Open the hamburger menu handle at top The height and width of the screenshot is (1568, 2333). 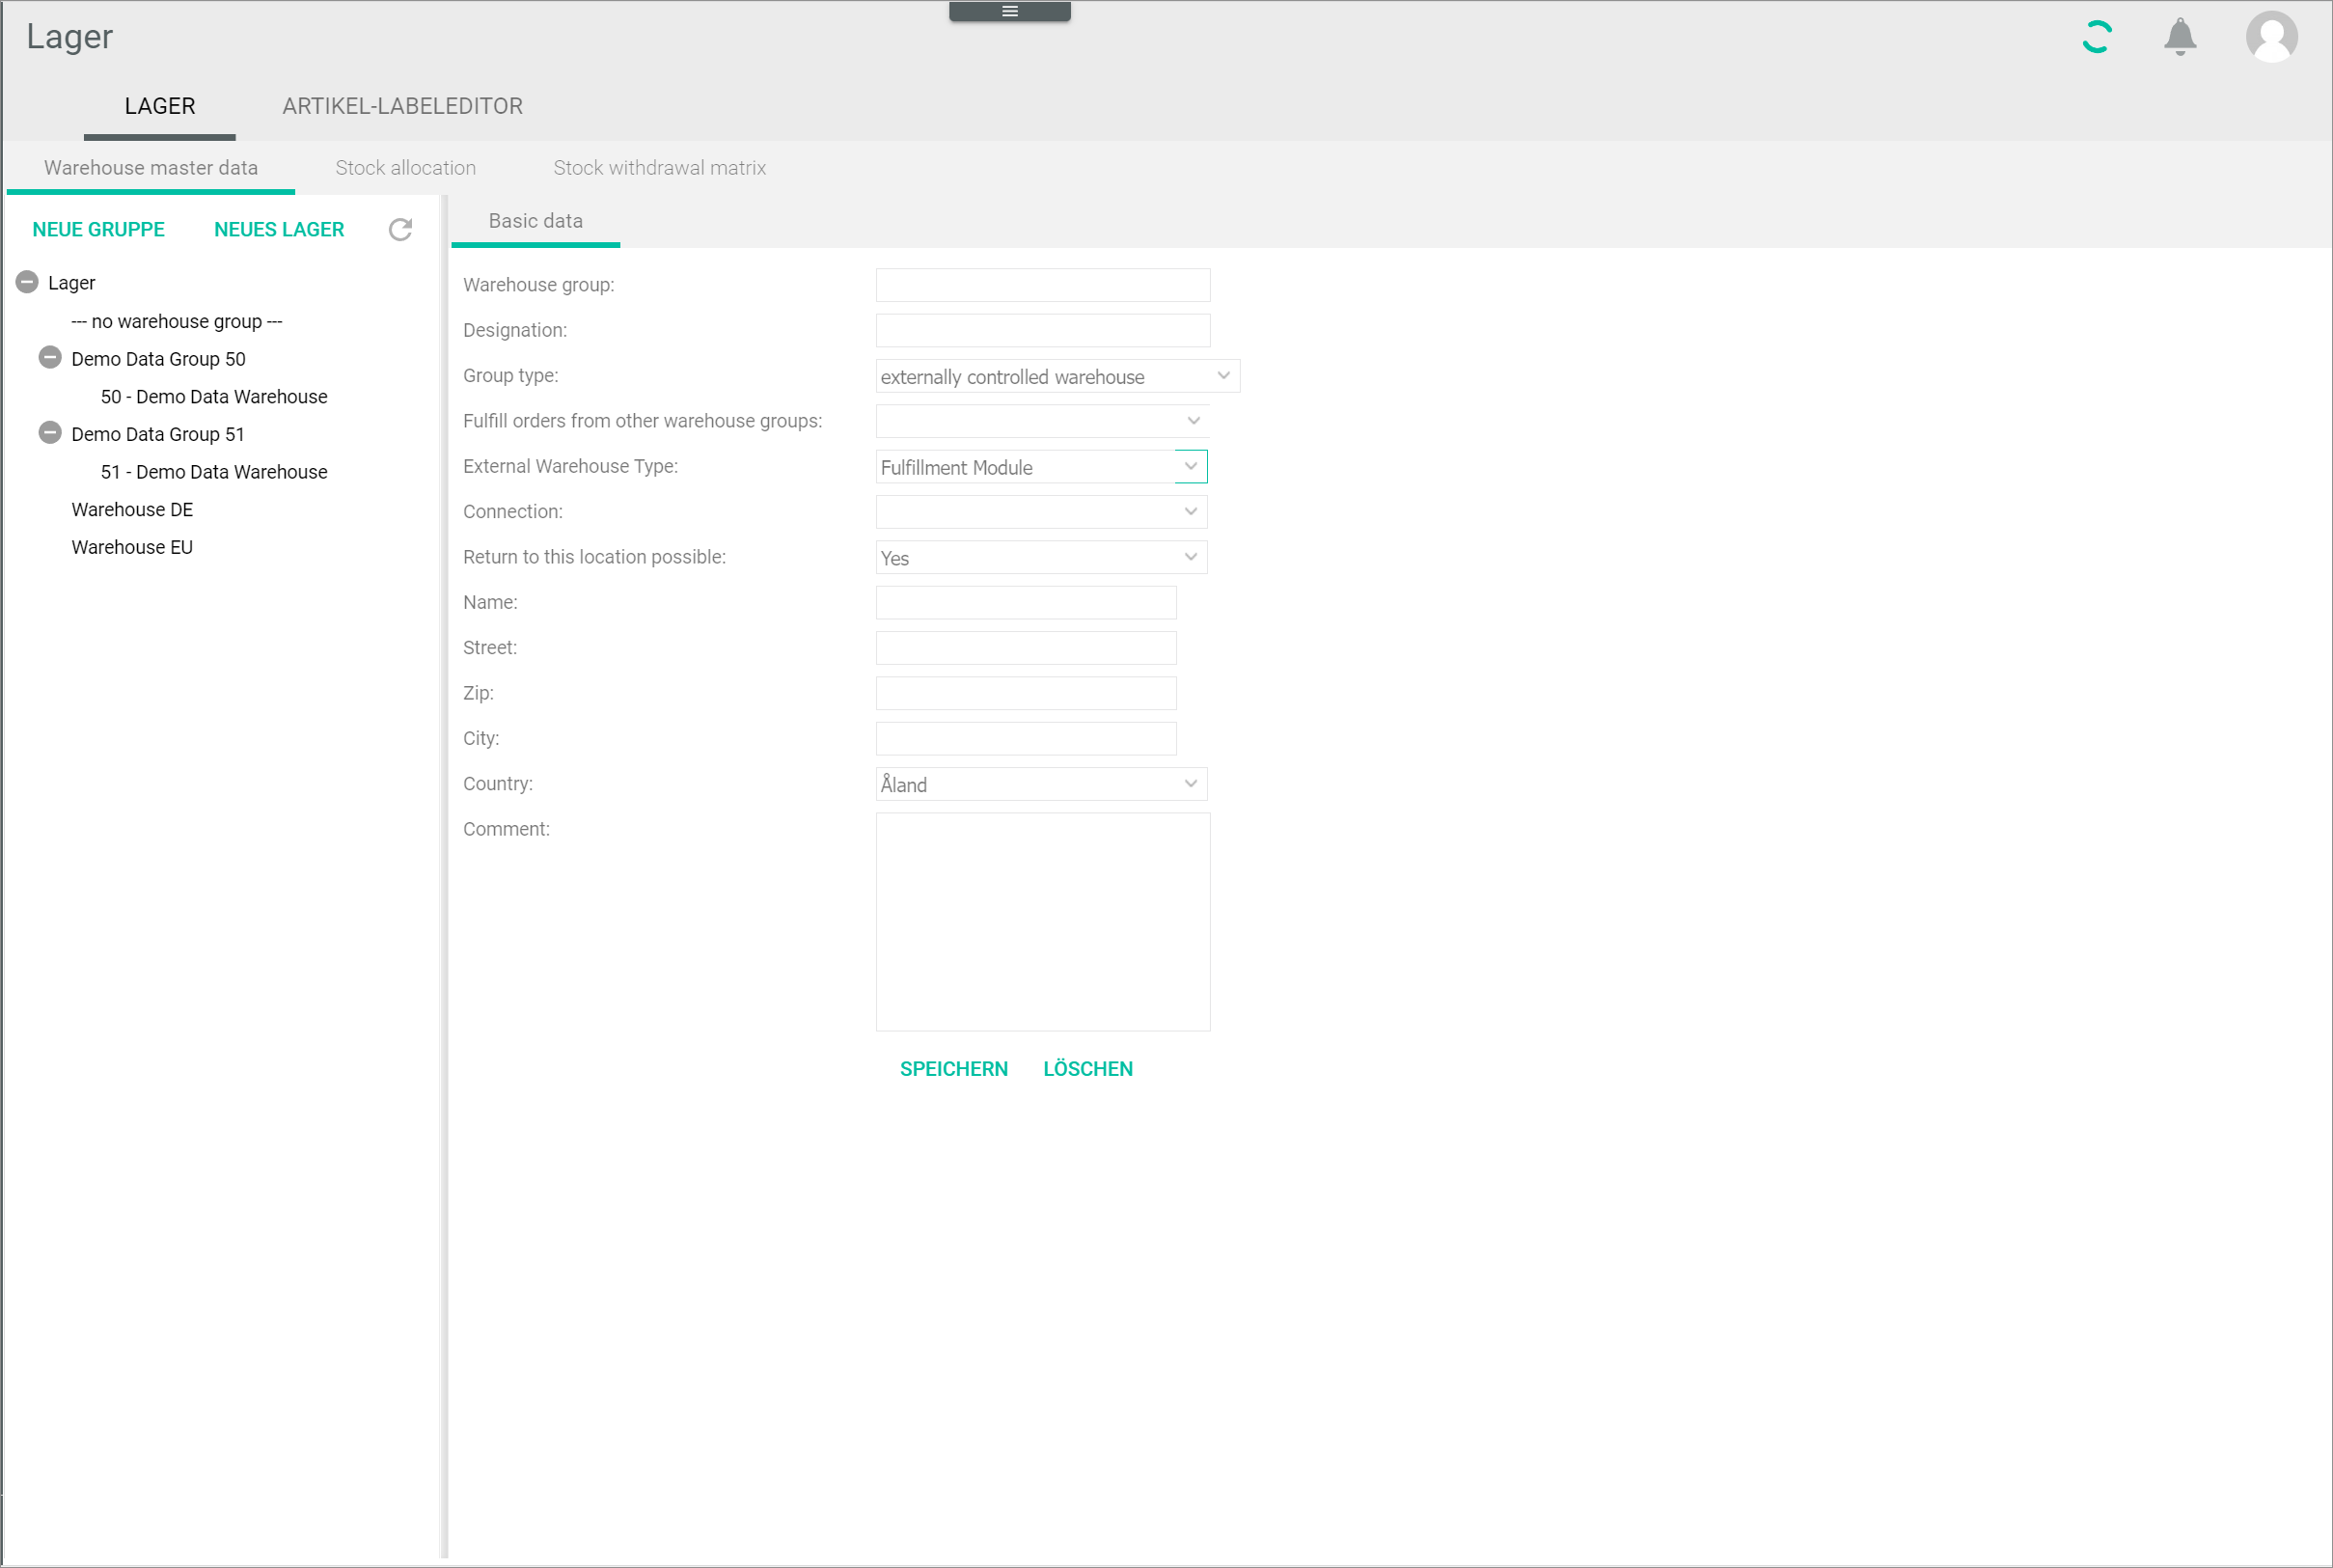click(x=1009, y=11)
